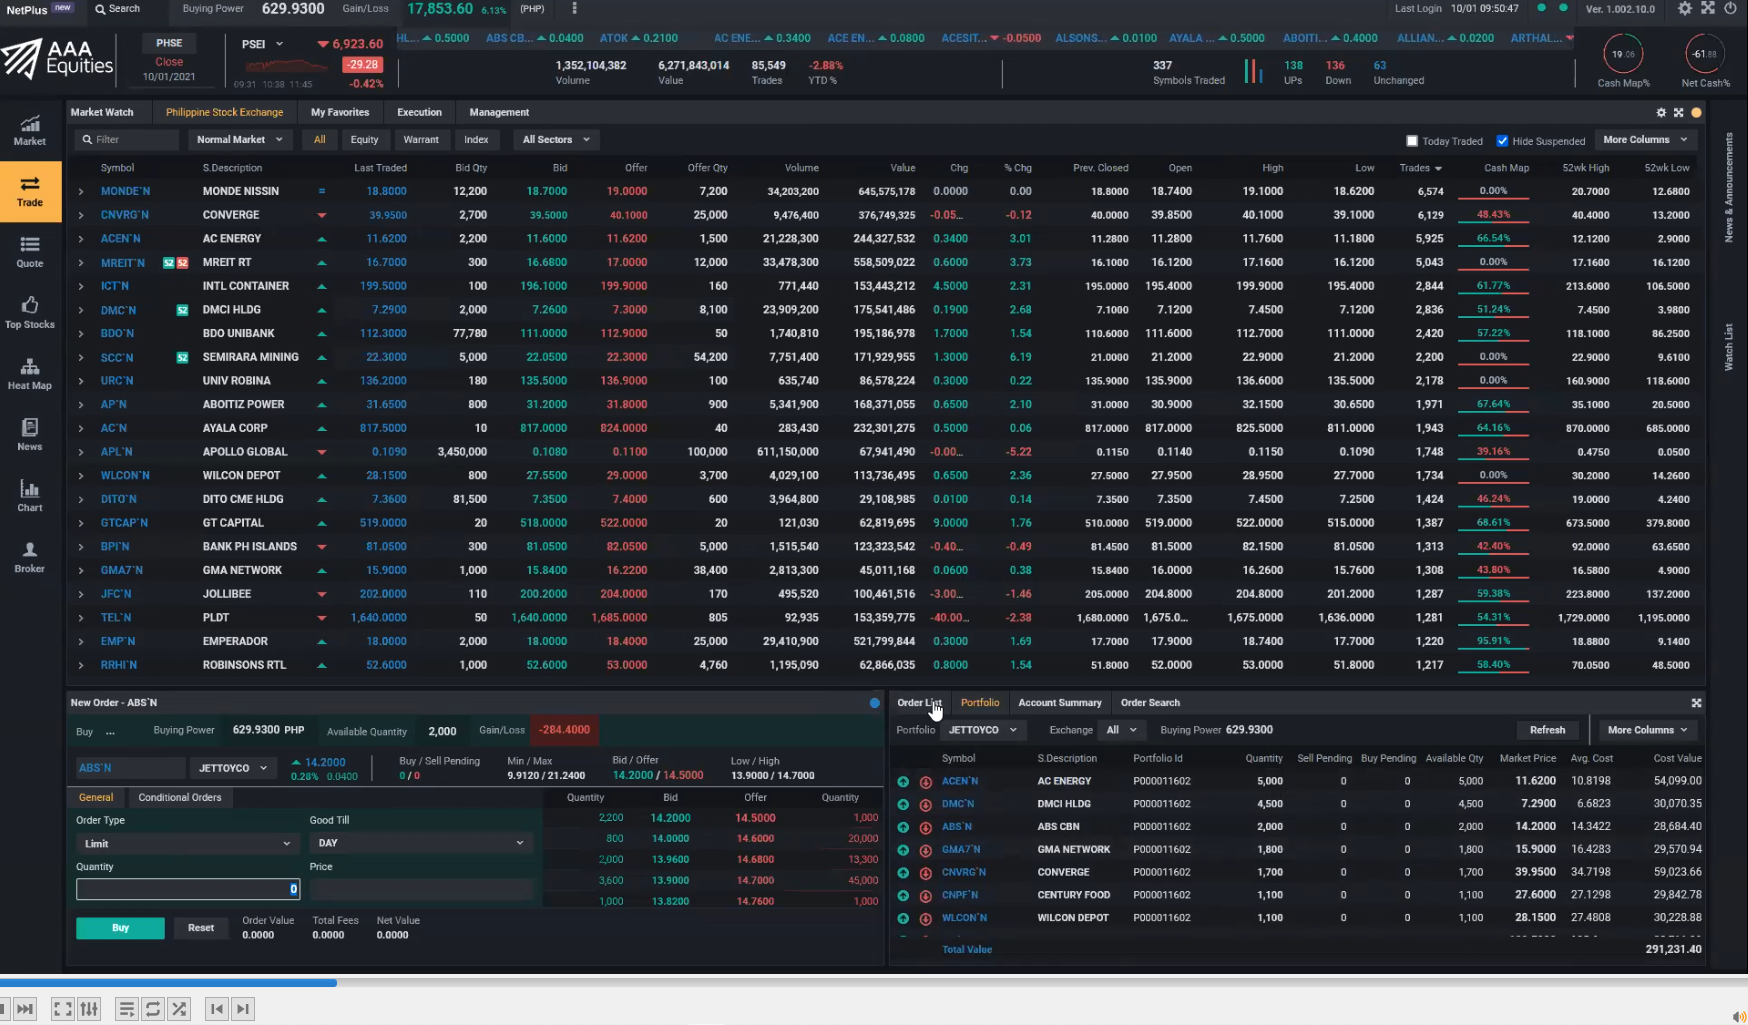
Task: Click the player previous chapter button
Action: [216, 1009]
